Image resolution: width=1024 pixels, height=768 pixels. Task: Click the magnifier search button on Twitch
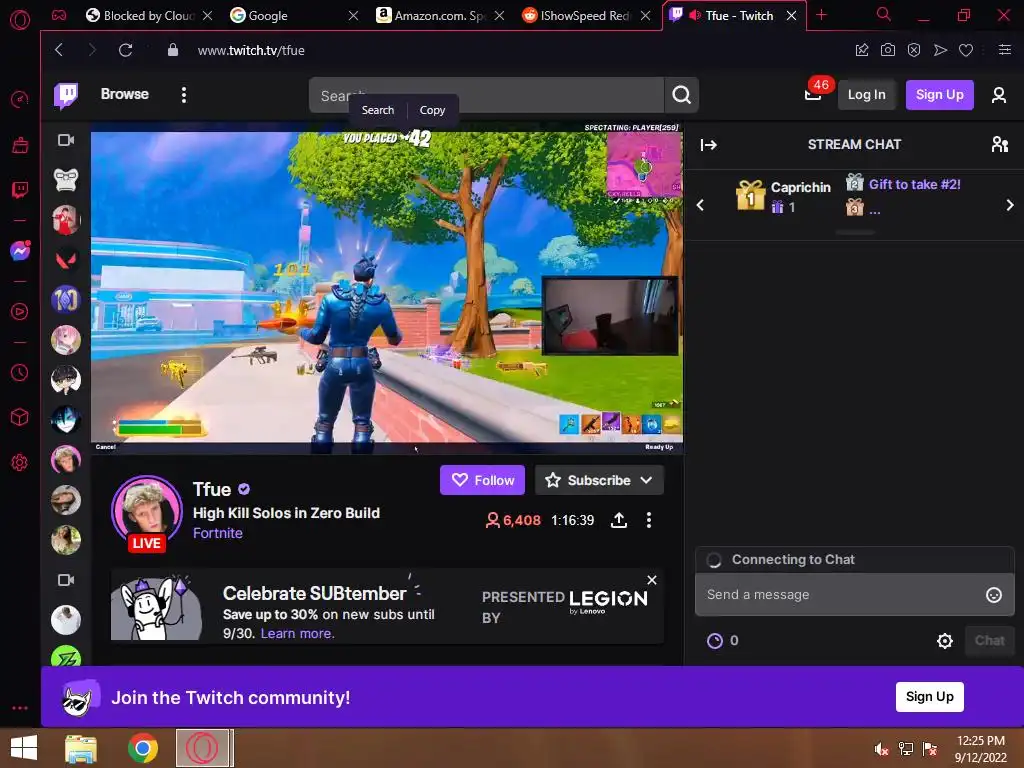click(x=681, y=95)
